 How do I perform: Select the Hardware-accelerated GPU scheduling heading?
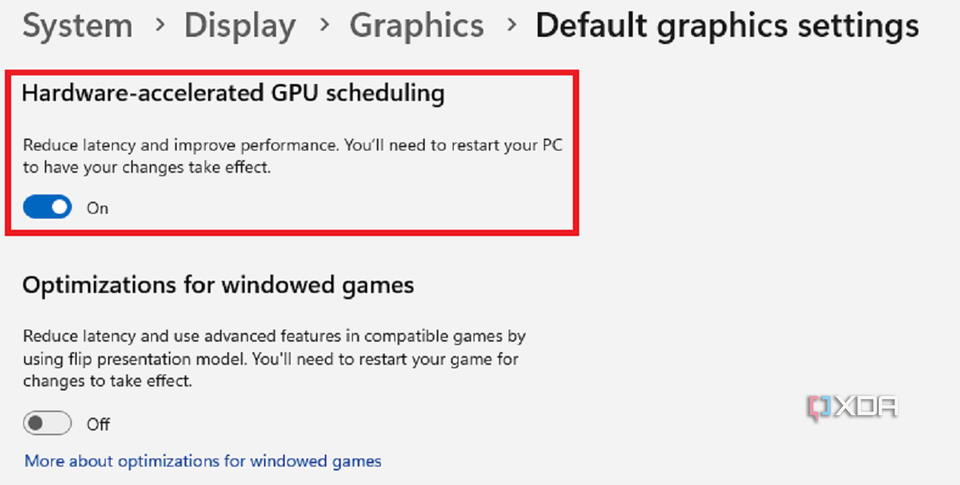click(233, 94)
